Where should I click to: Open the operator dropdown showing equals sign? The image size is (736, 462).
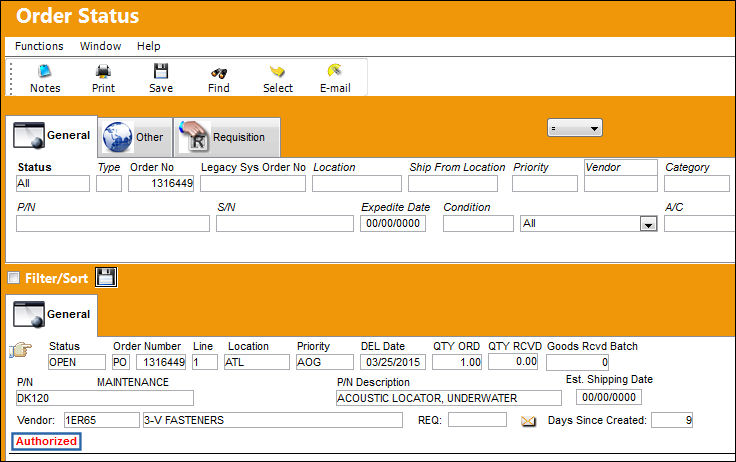575,128
